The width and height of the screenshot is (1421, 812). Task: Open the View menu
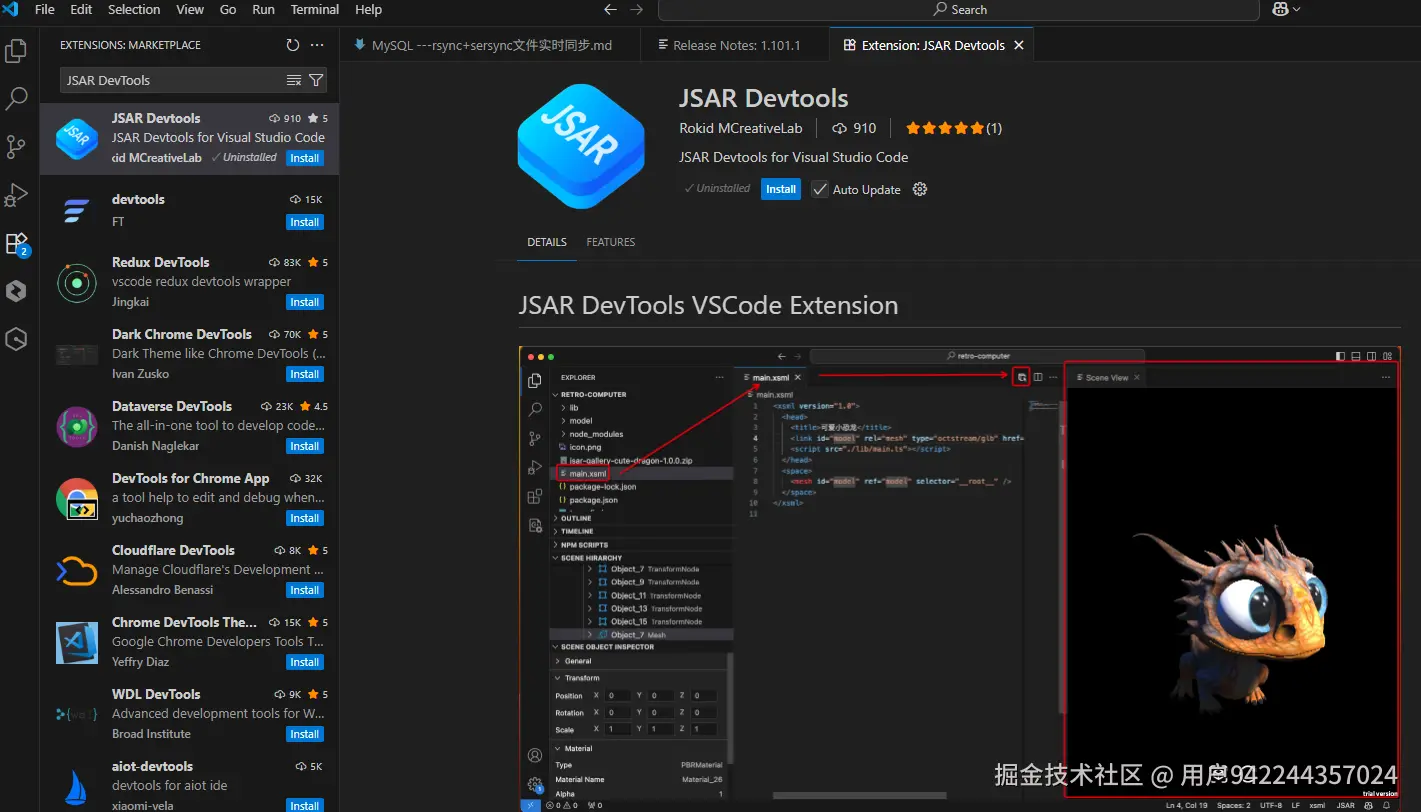(x=190, y=9)
